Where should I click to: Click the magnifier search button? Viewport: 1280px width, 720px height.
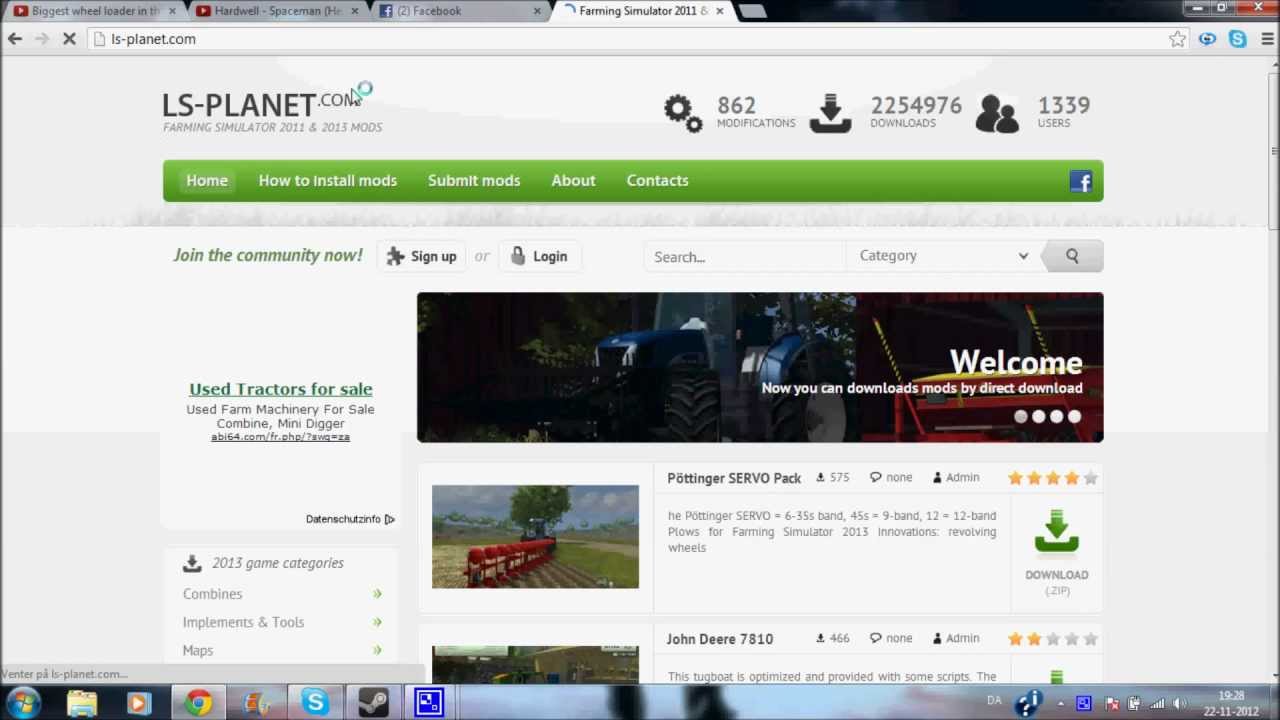[x=1072, y=256]
